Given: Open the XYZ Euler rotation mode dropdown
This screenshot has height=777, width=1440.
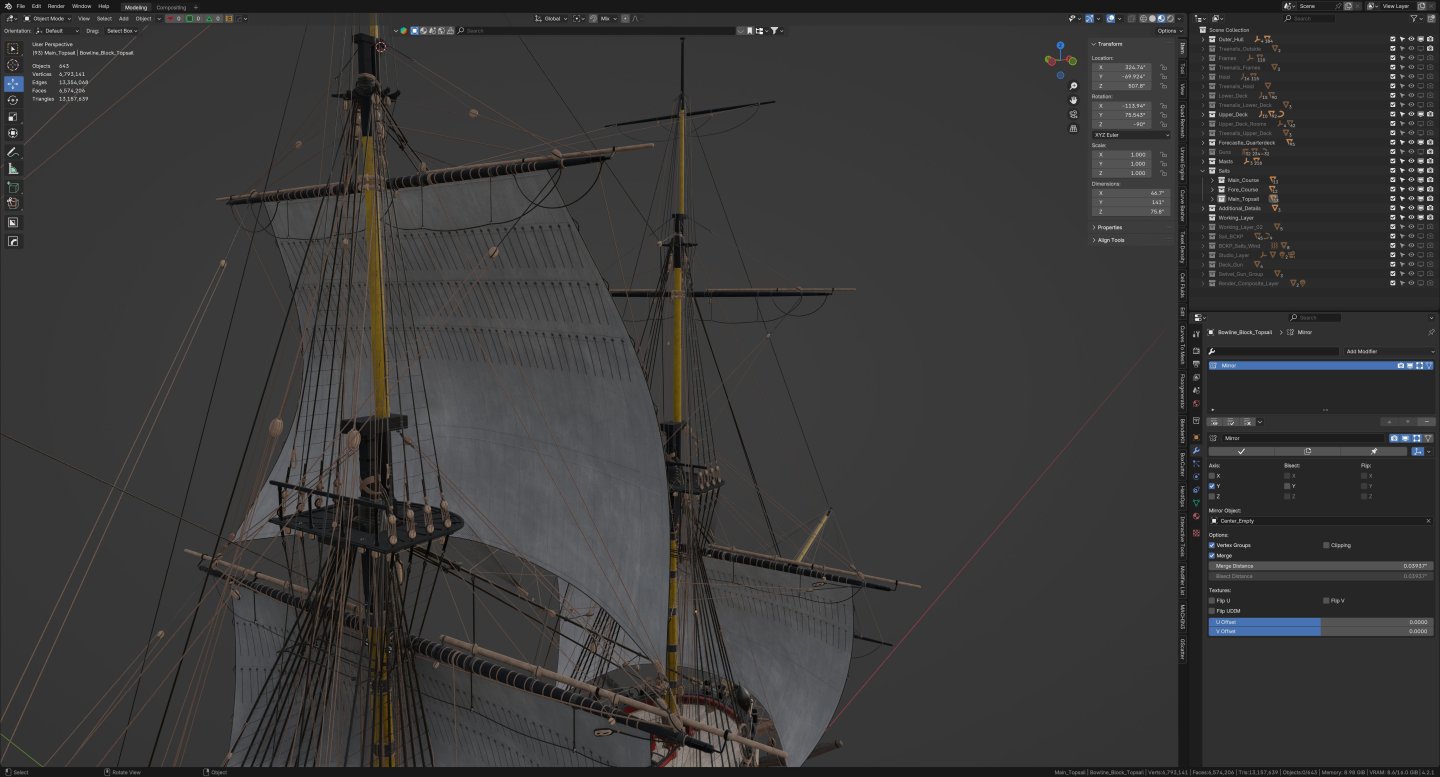Looking at the screenshot, I should click(x=1131, y=134).
